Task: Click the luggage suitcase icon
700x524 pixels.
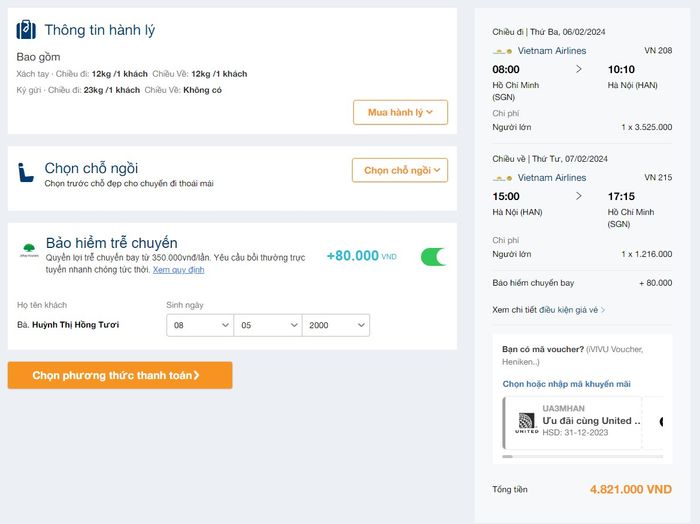Action: coord(26,30)
